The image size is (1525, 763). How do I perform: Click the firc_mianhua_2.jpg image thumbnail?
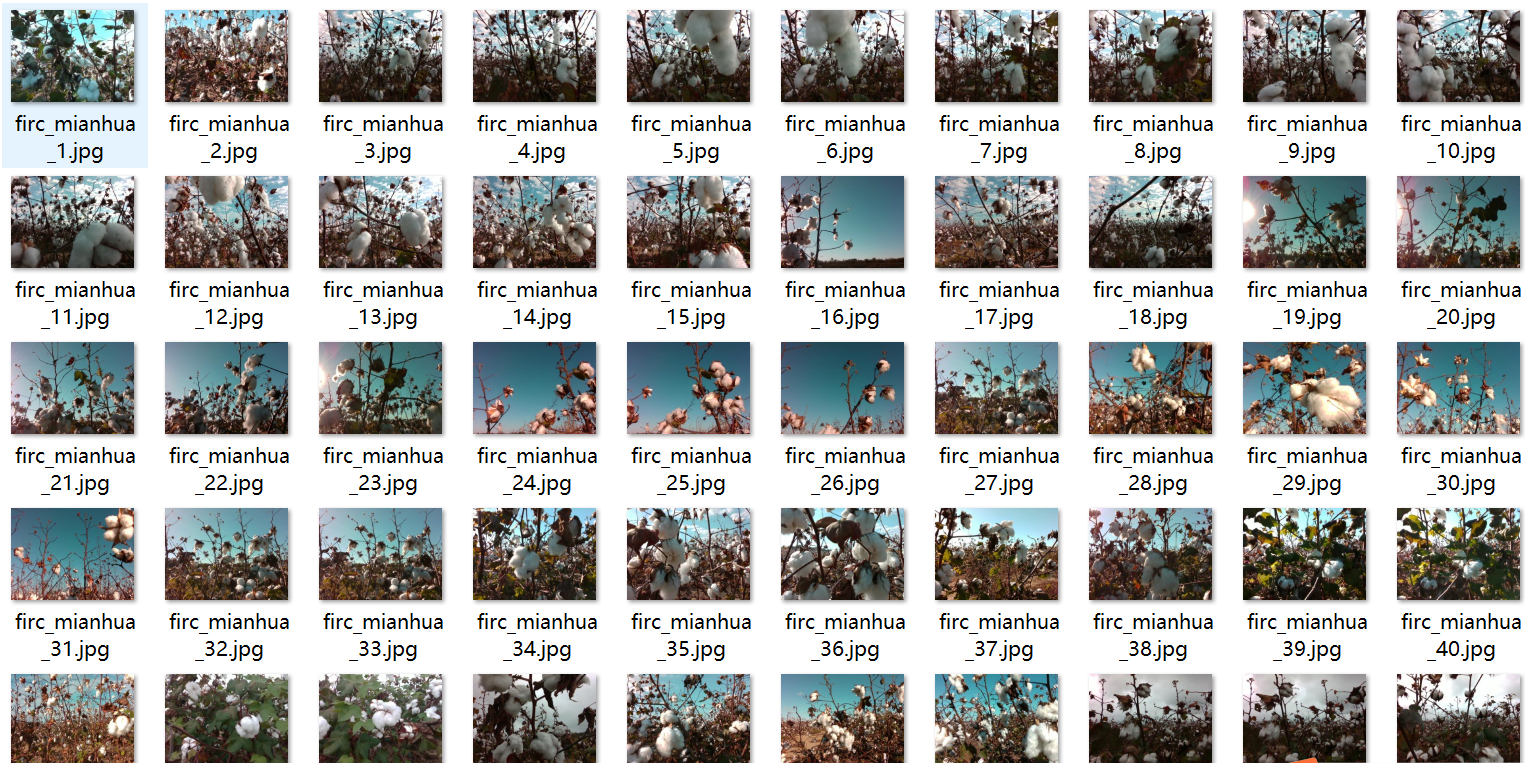[x=227, y=56]
